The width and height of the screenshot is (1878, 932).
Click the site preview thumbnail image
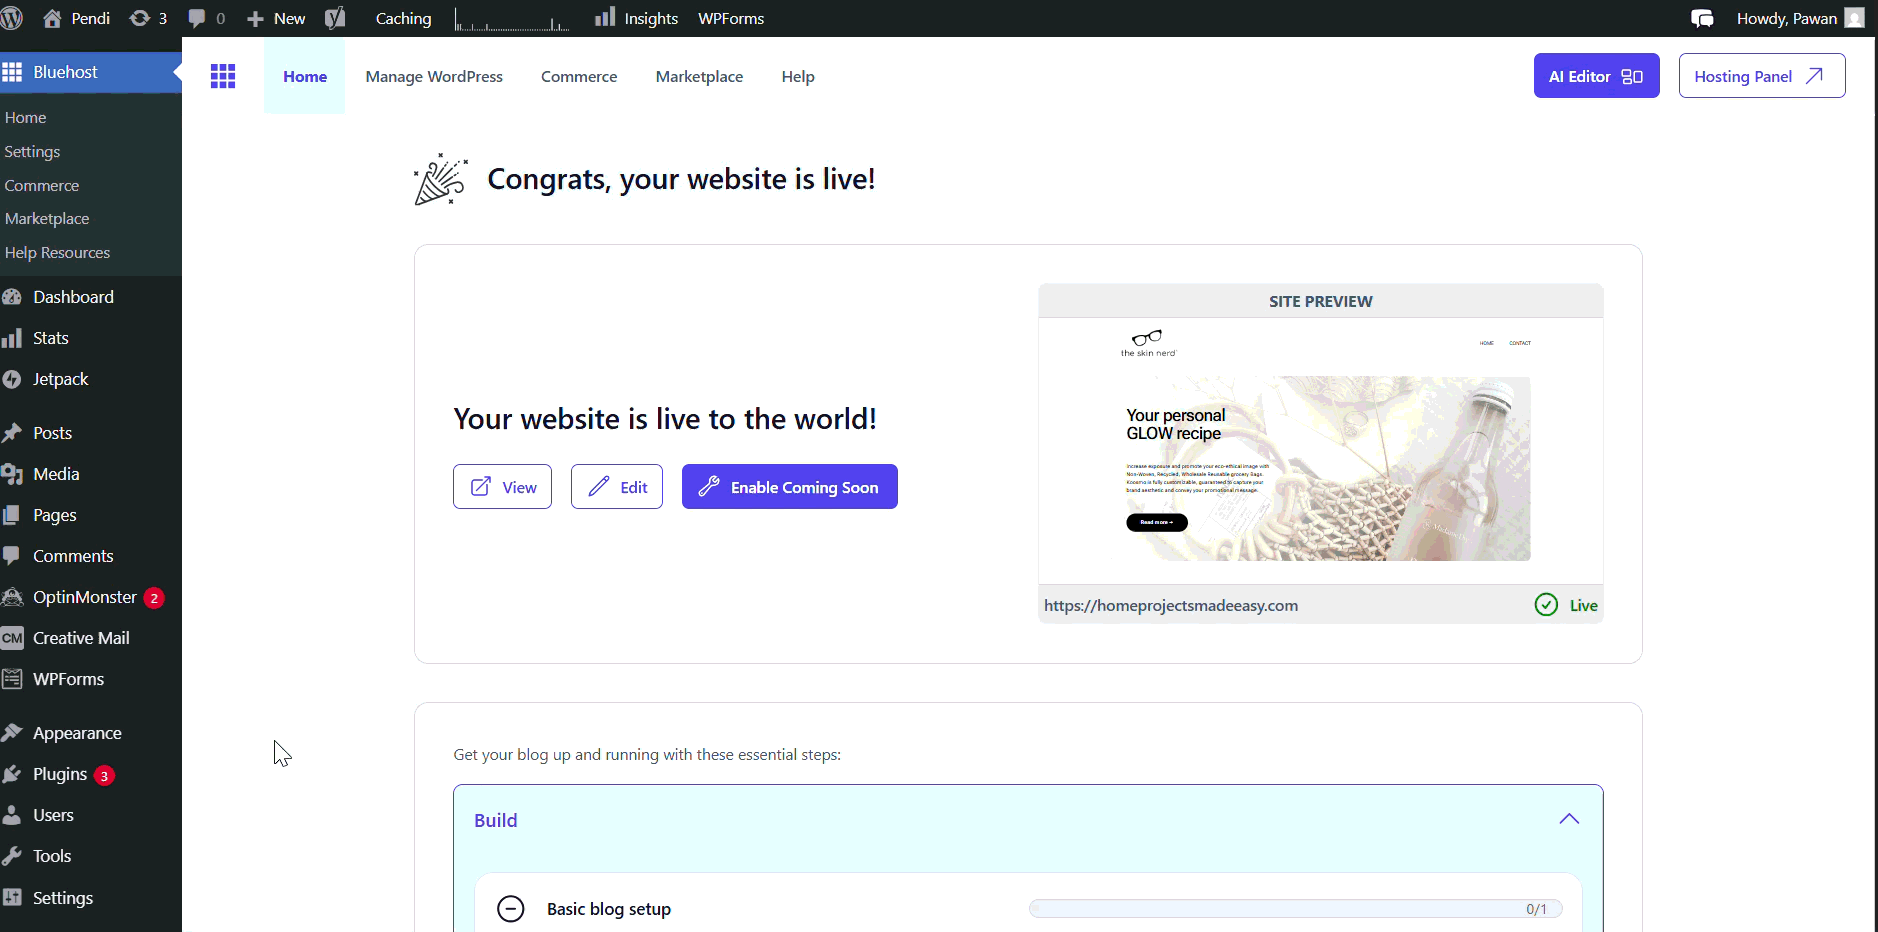[1320, 451]
